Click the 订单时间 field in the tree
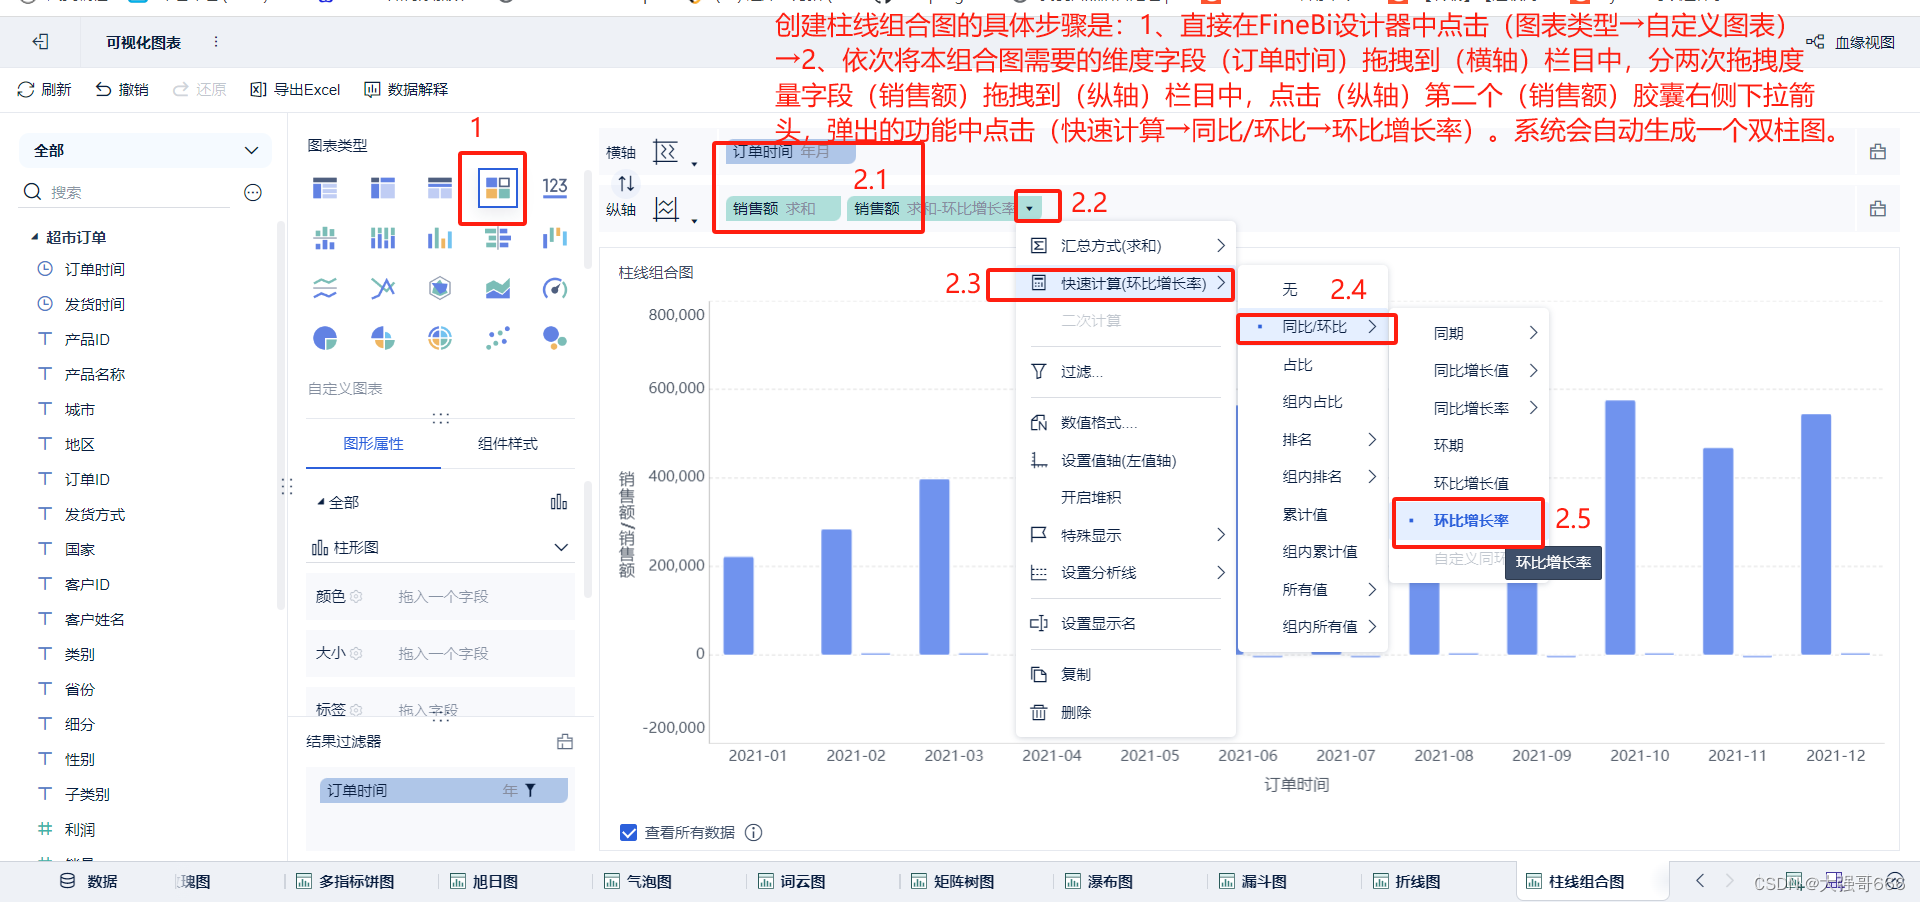 click(95, 270)
